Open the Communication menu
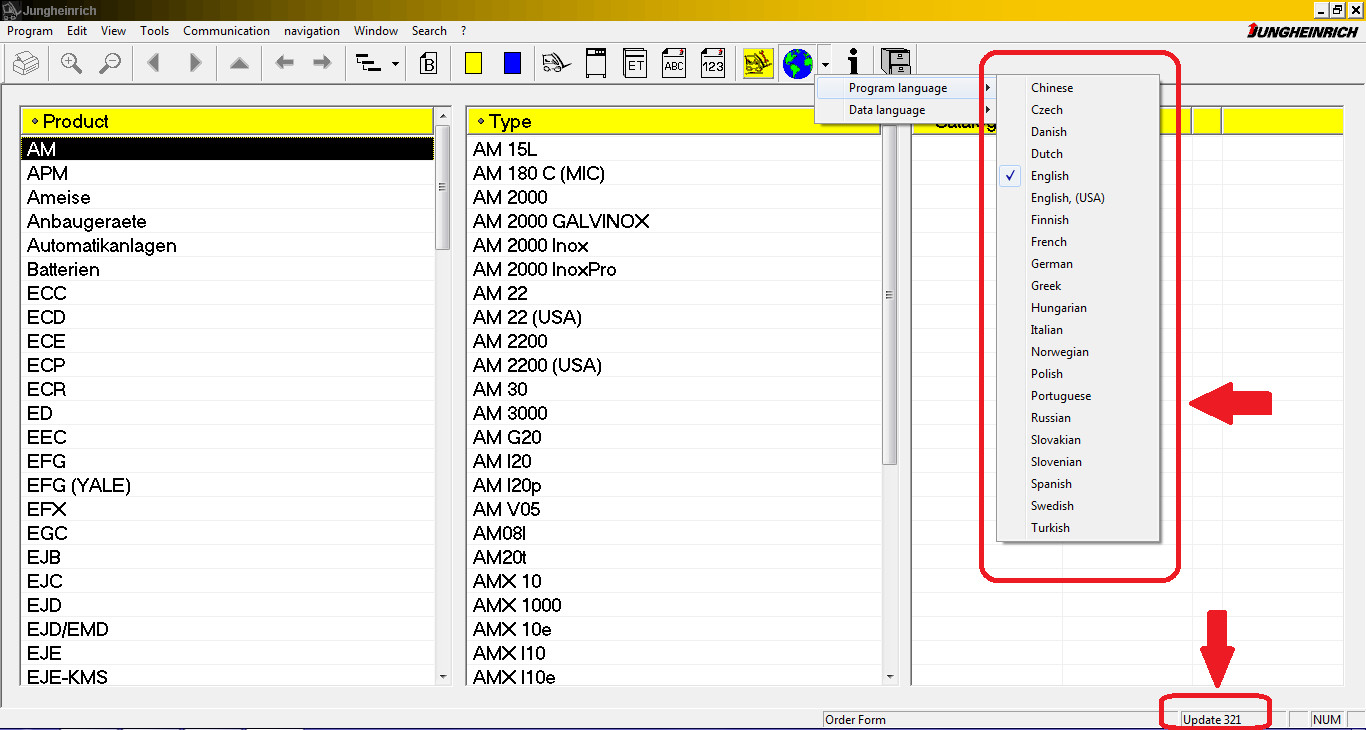1366x730 pixels. [226, 31]
